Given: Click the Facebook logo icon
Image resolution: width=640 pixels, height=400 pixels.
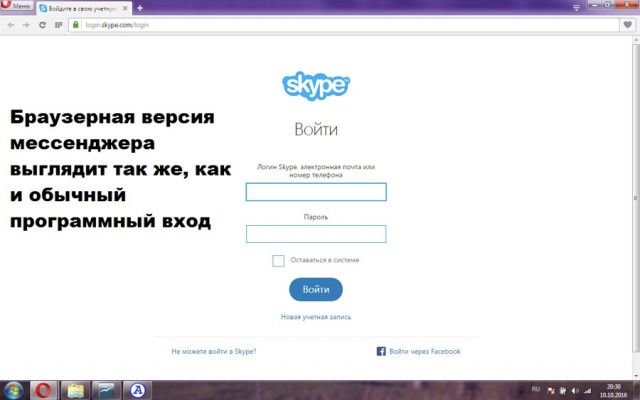Looking at the screenshot, I should [x=381, y=351].
